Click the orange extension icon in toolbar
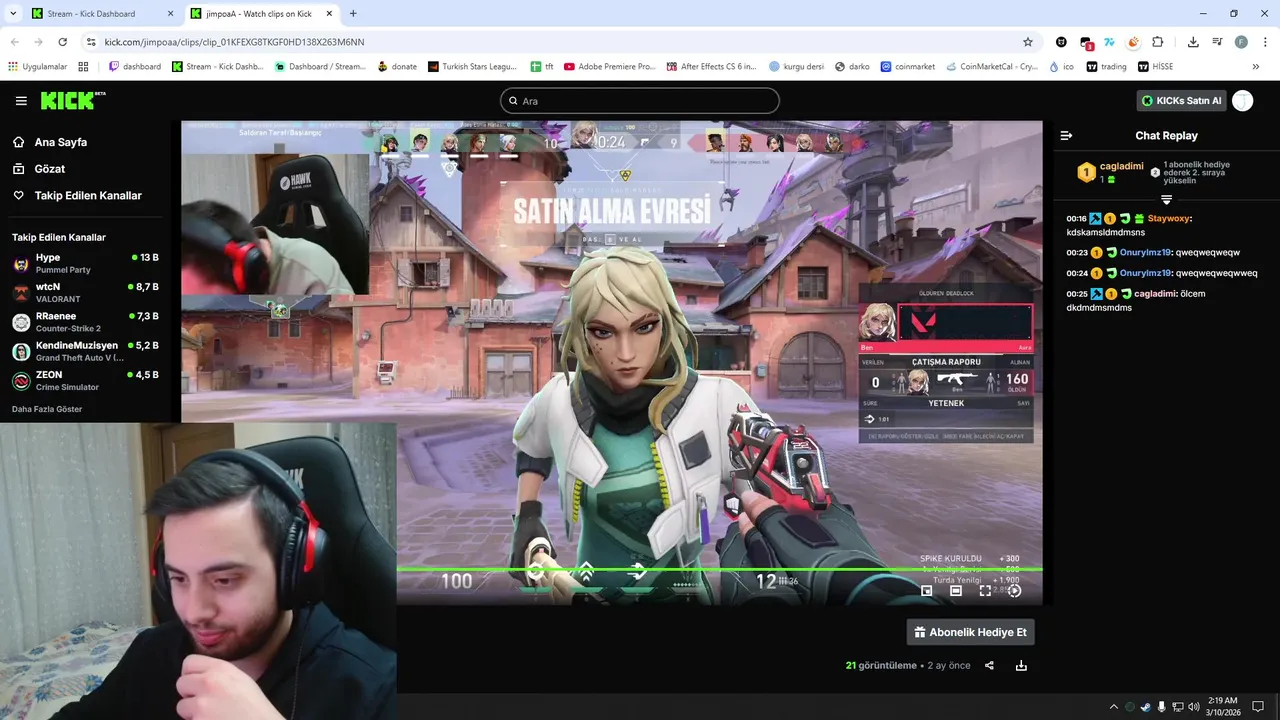This screenshot has height=720, width=1280. (1133, 42)
